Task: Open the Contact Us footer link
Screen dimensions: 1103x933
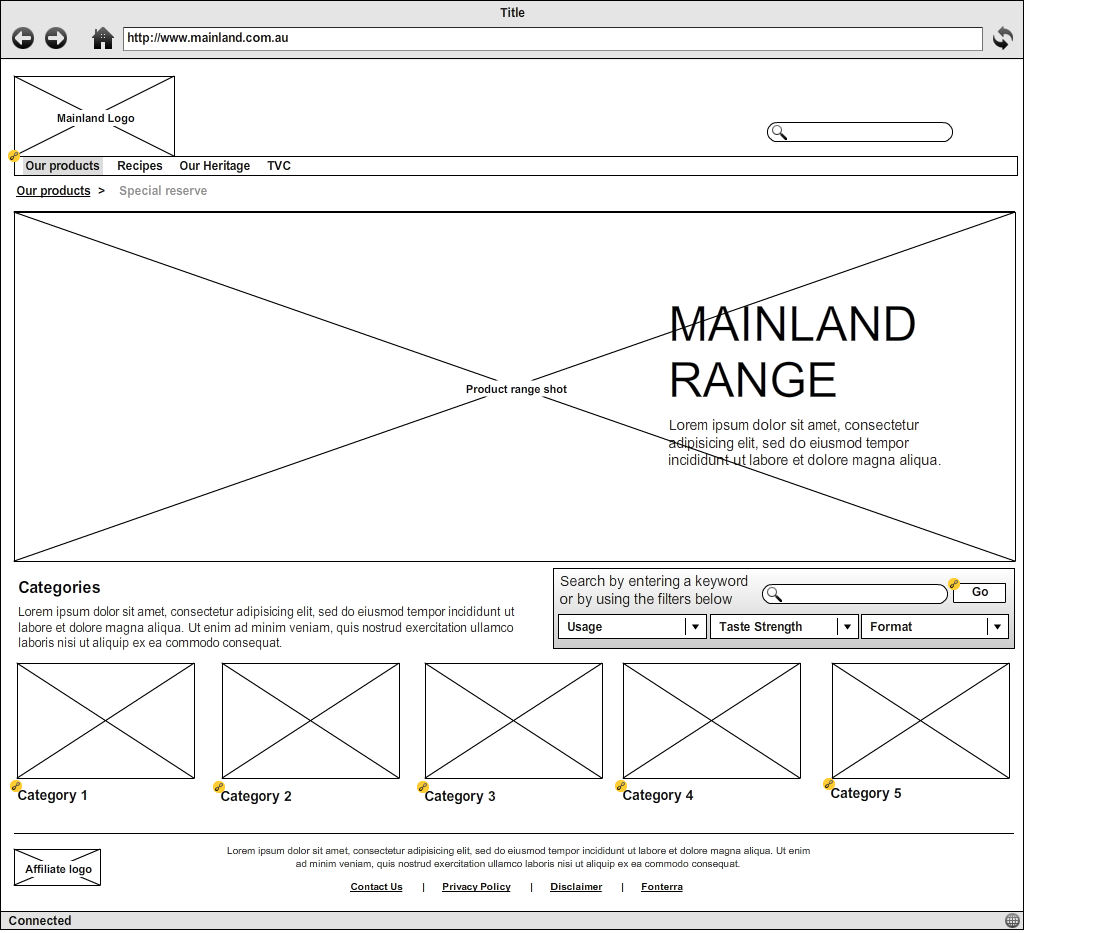Action: point(376,887)
